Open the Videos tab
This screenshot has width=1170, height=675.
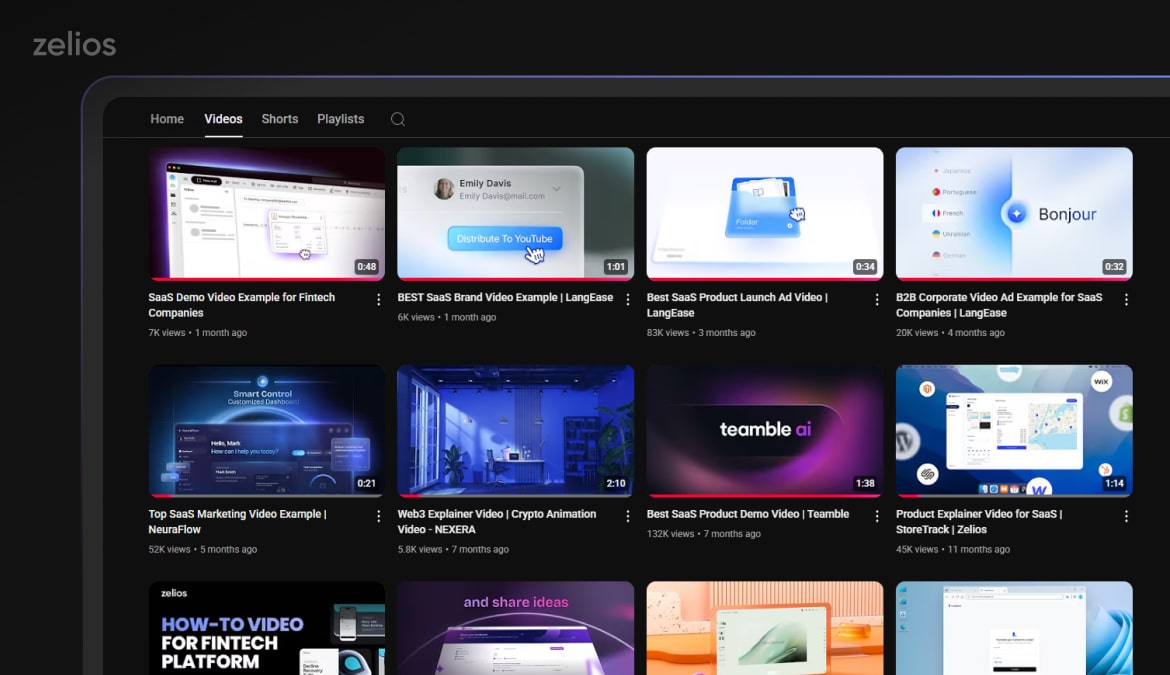(223, 119)
